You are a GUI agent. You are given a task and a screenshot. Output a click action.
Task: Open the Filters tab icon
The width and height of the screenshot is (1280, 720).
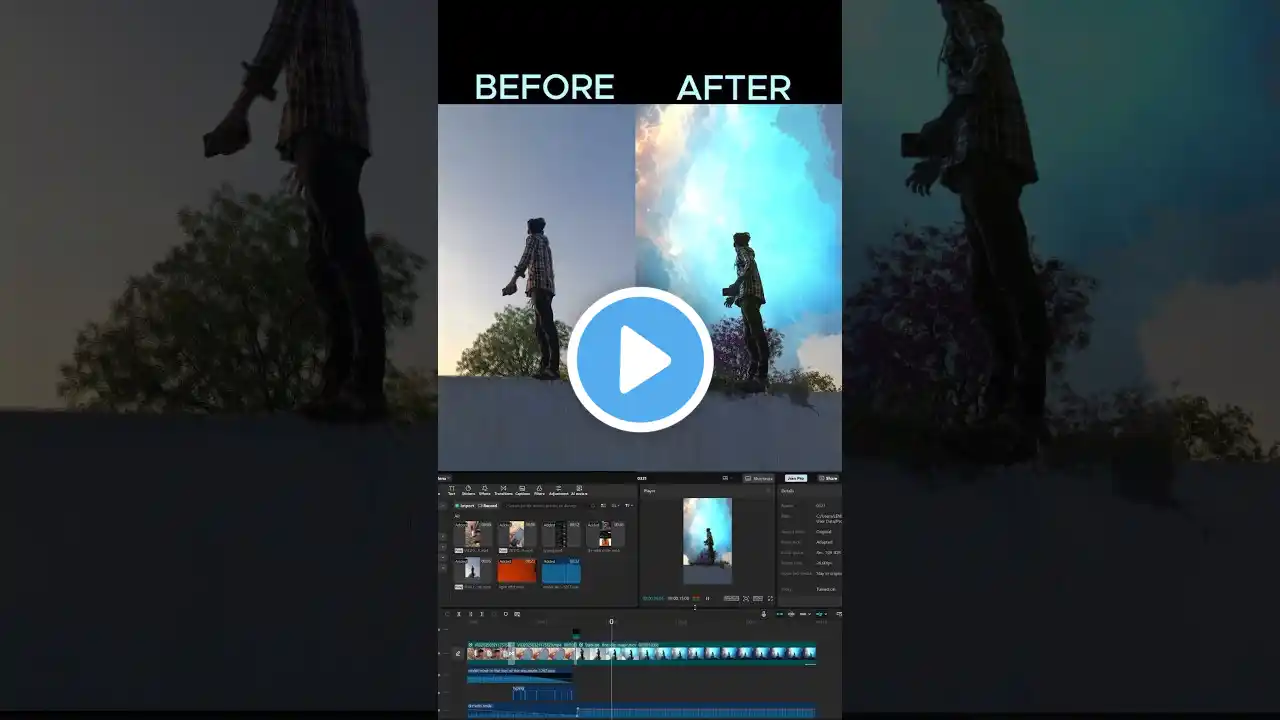pyautogui.click(x=539, y=490)
